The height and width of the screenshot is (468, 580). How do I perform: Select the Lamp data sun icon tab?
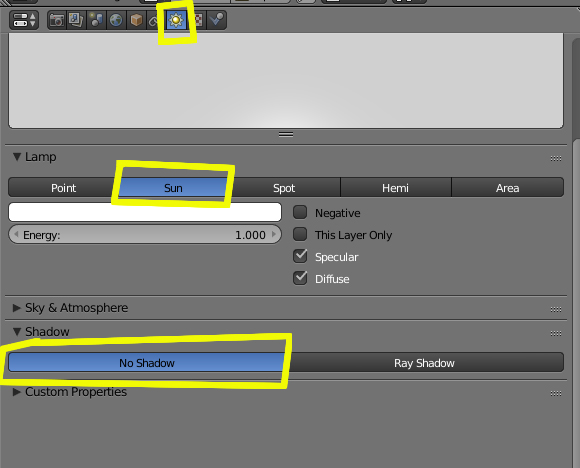click(x=176, y=20)
